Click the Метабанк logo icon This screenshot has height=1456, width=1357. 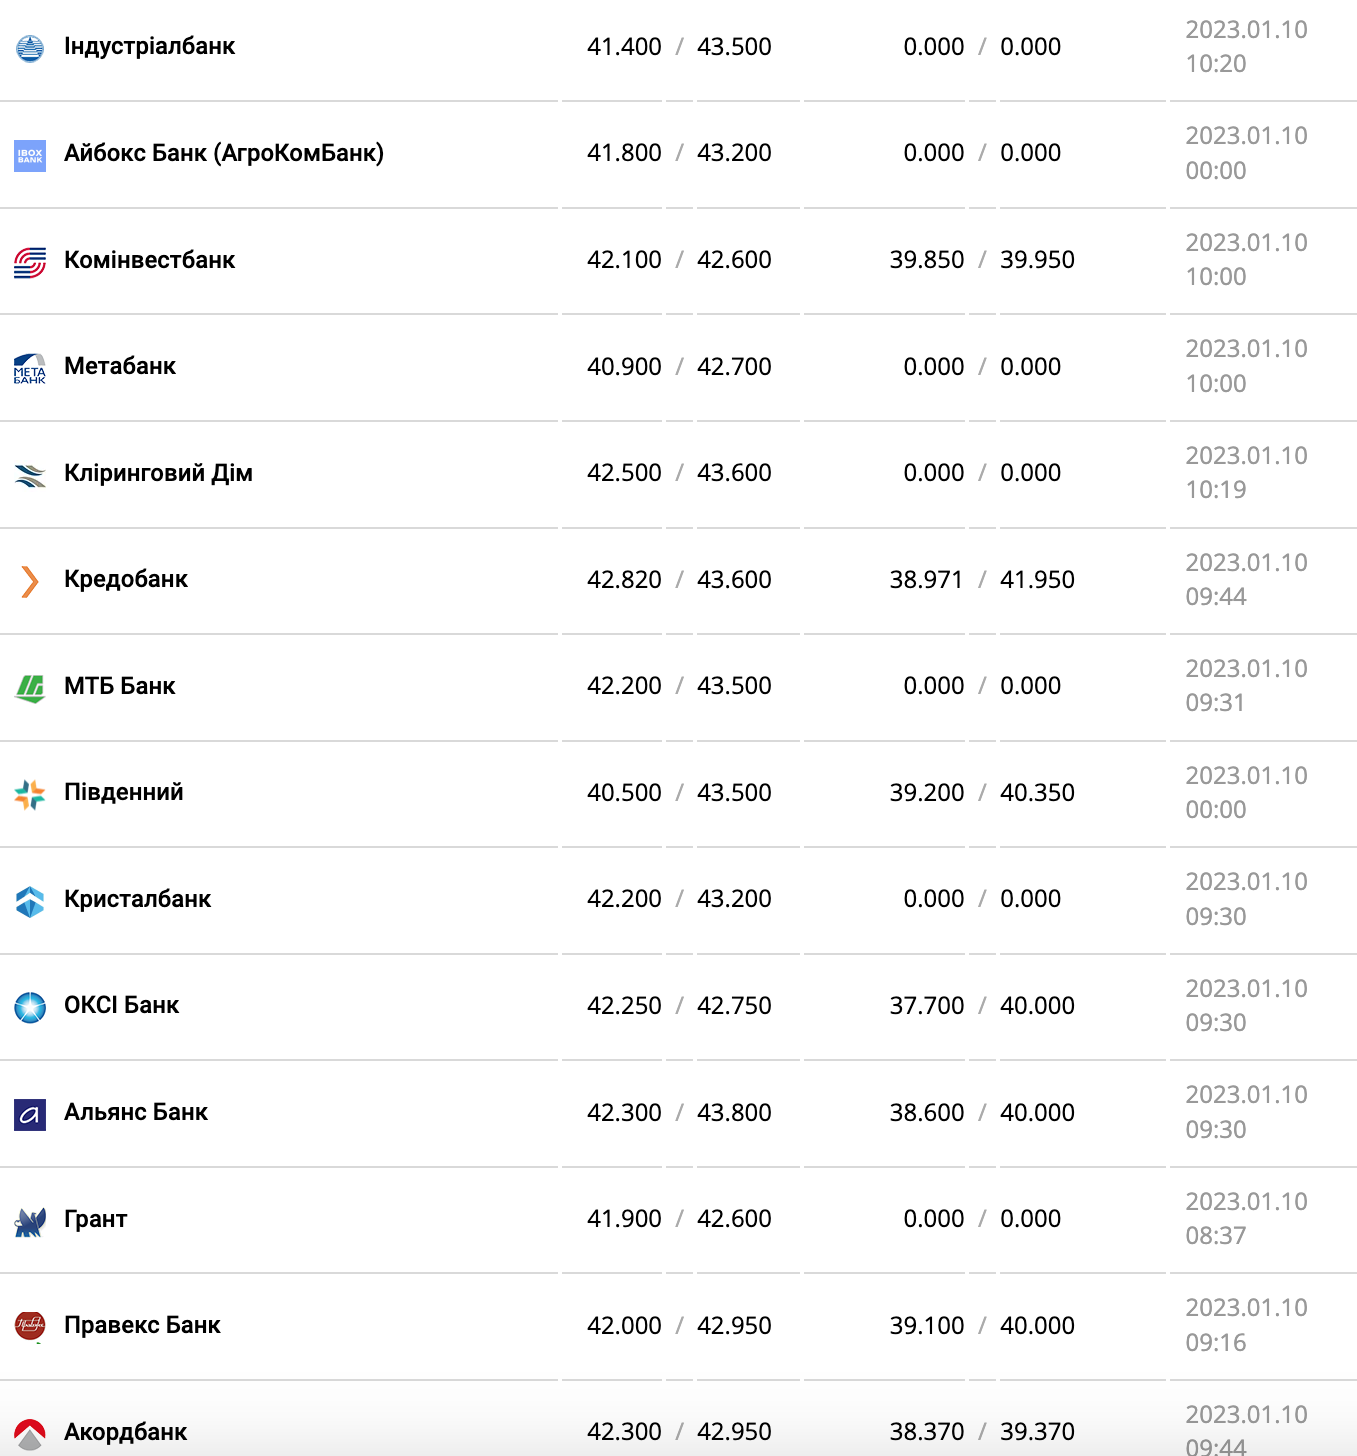pyautogui.click(x=30, y=369)
